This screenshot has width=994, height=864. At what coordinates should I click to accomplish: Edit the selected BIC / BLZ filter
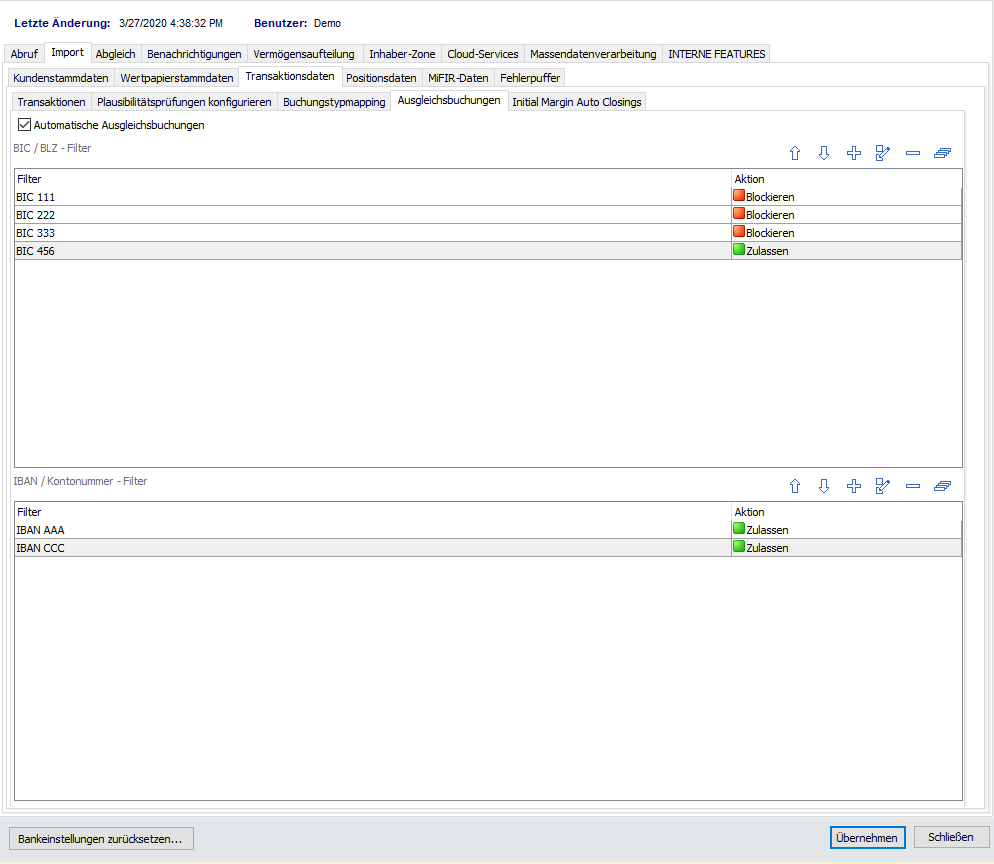(x=883, y=153)
